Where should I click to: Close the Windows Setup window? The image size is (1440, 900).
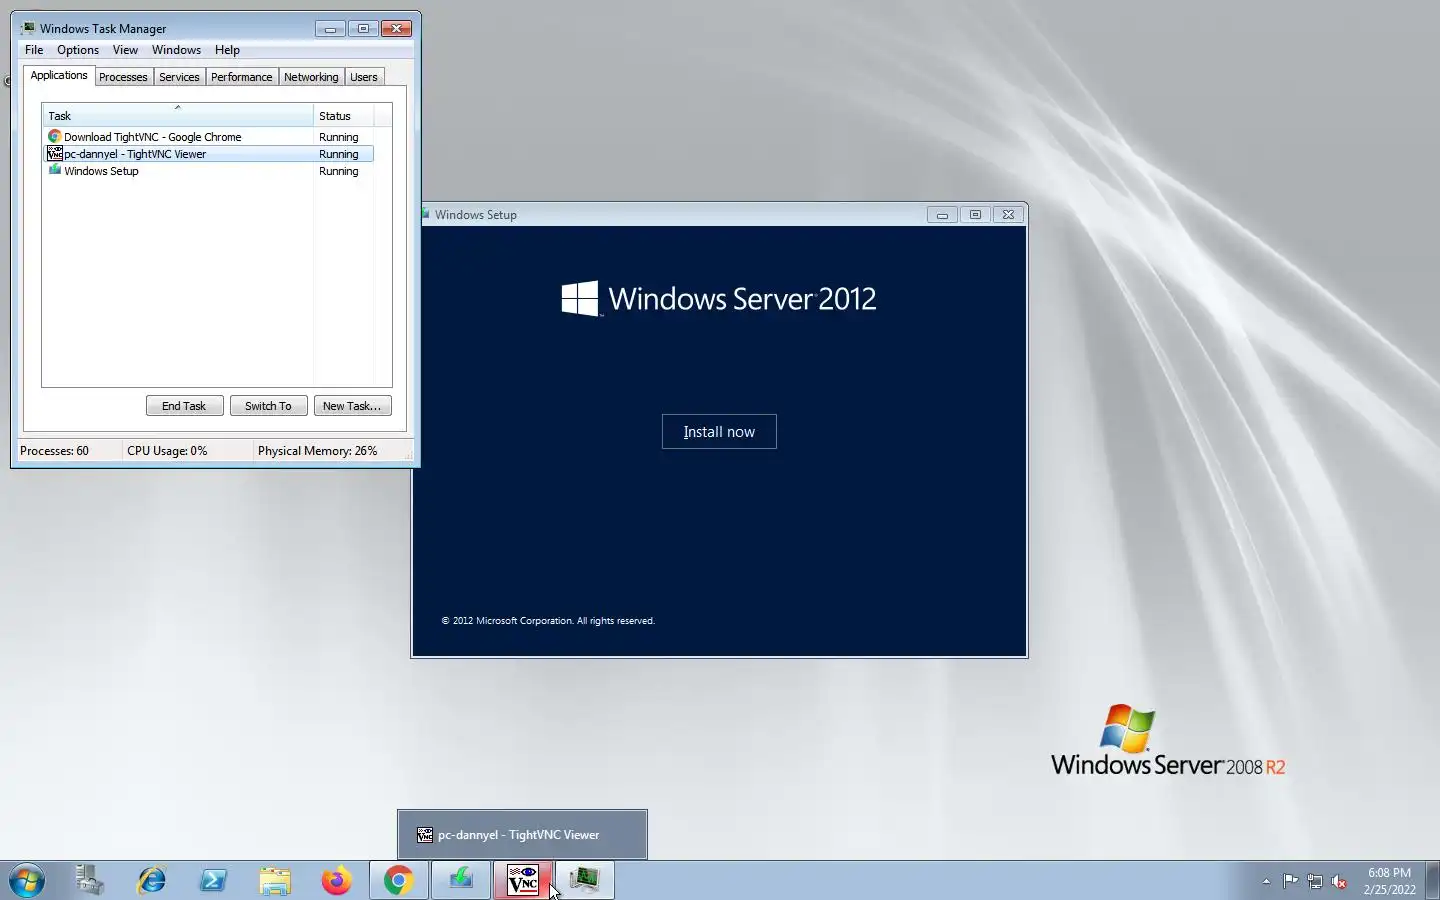point(1008,214)
